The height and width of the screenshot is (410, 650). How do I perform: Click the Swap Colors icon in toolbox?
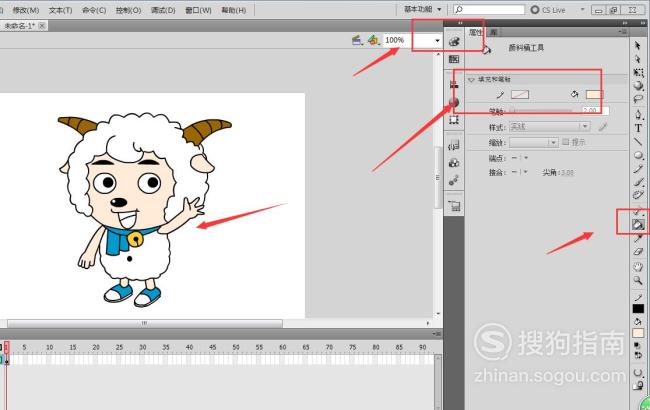click(x=638, y=355)
